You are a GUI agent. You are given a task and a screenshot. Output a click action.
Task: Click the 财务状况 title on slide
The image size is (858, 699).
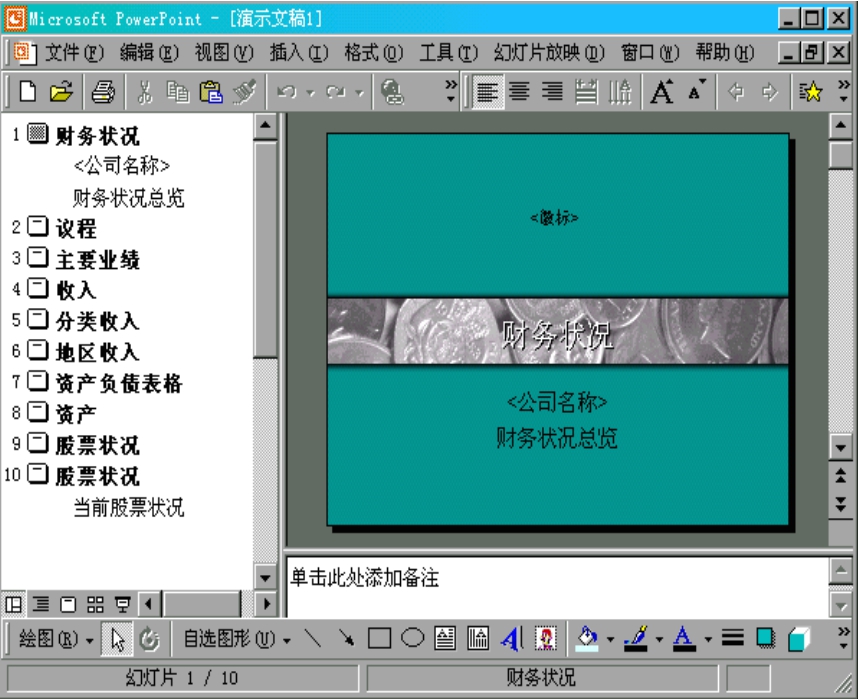(557, 334)
